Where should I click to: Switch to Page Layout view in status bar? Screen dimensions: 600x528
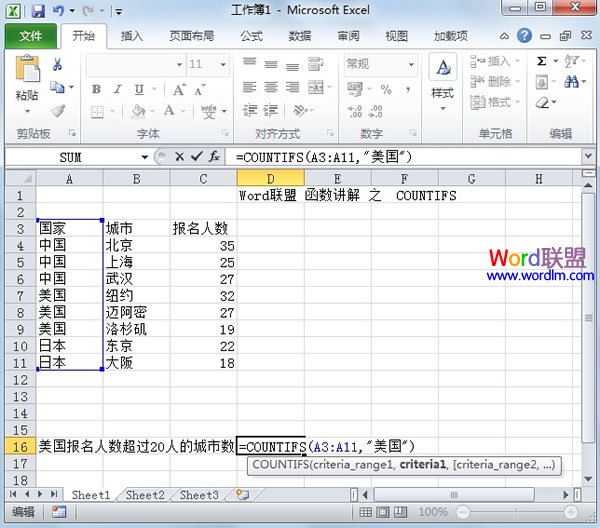pyautogui.click(x=383, y=511)
